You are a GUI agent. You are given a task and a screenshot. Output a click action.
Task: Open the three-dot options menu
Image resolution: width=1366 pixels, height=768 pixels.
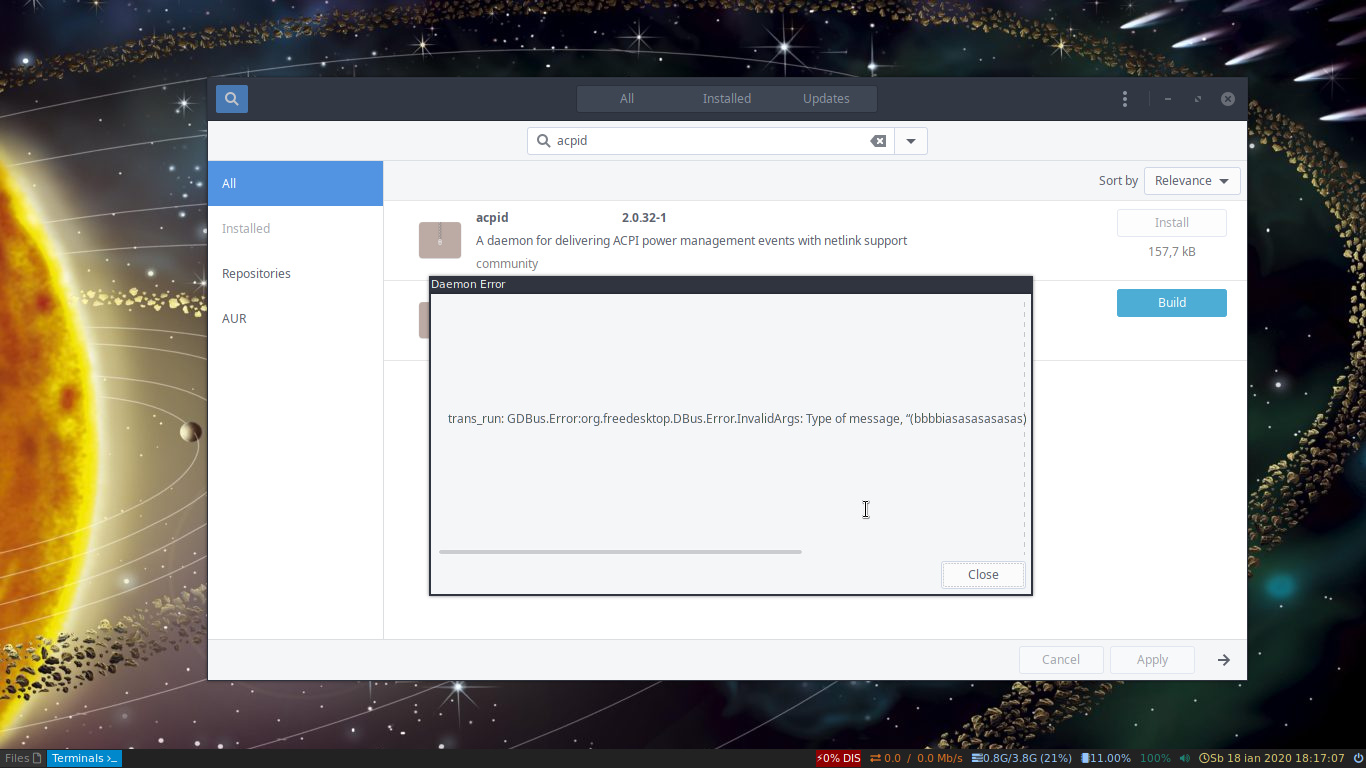[1125, 99]
